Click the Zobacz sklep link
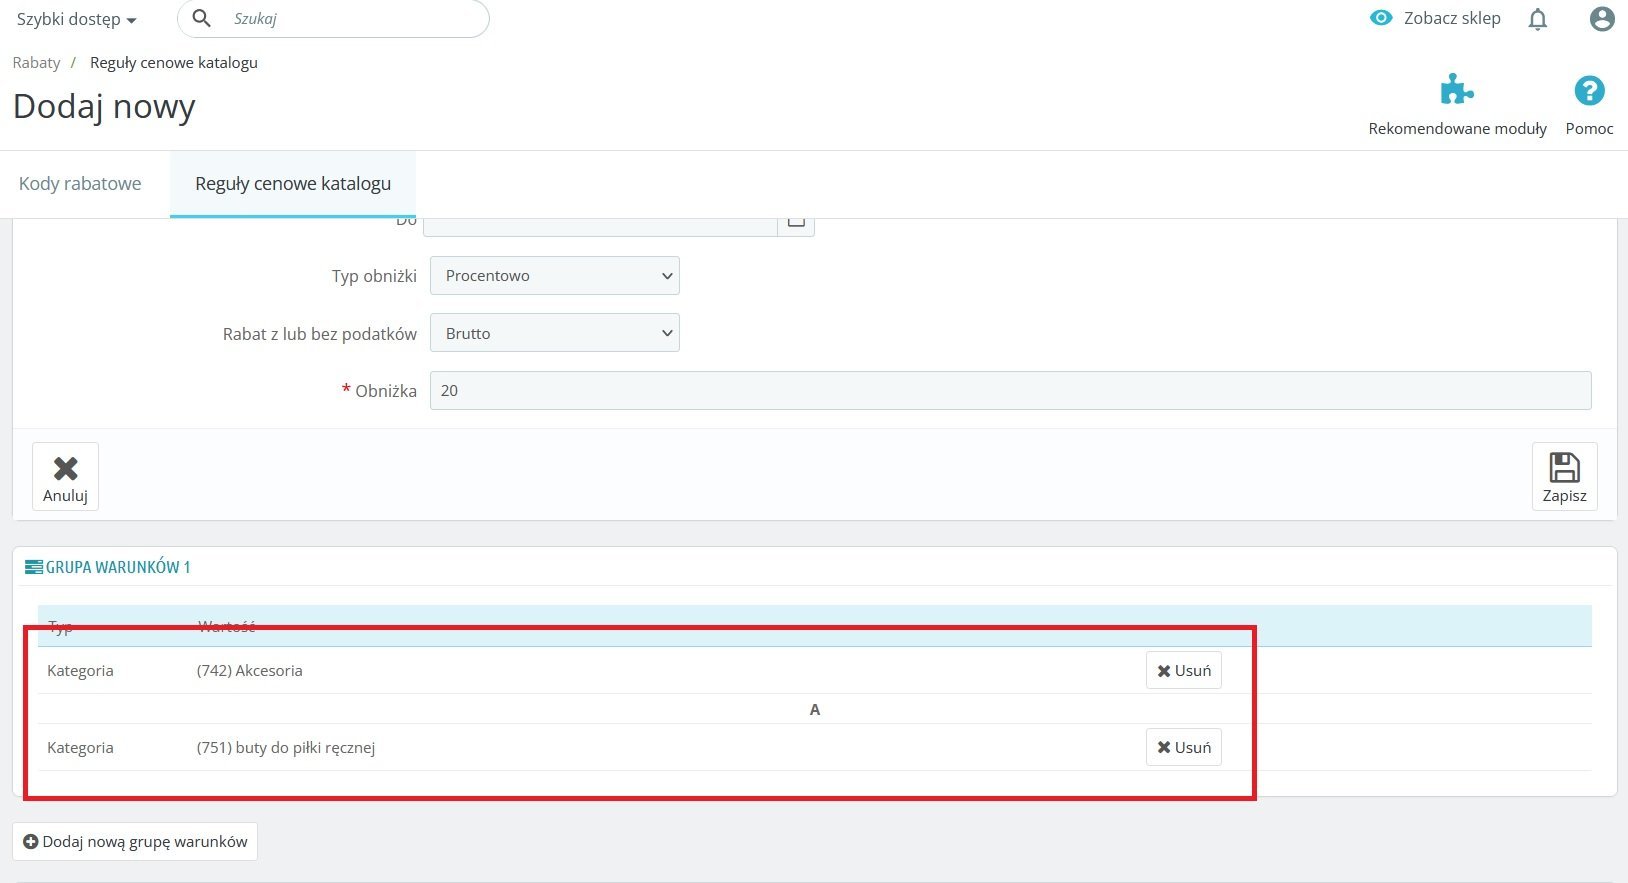1628x883 pixels. pos(1452,18)
